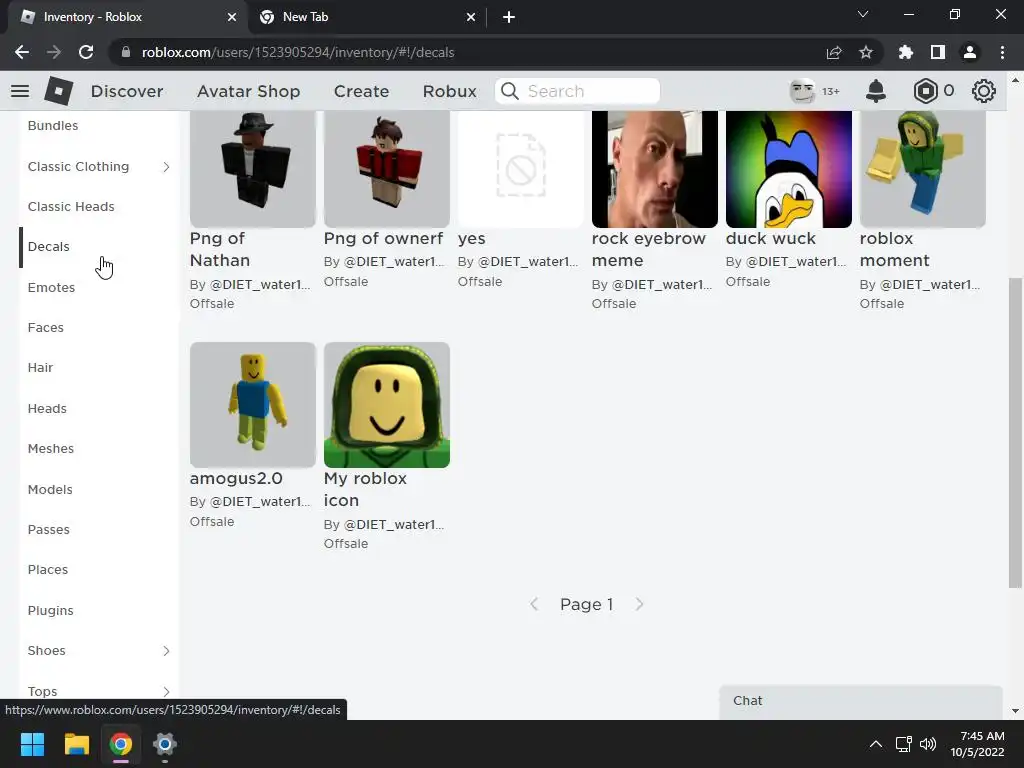Close the New Tab browser tab
The height and width of the screenshot is (768, 1024).
(471, 18)
